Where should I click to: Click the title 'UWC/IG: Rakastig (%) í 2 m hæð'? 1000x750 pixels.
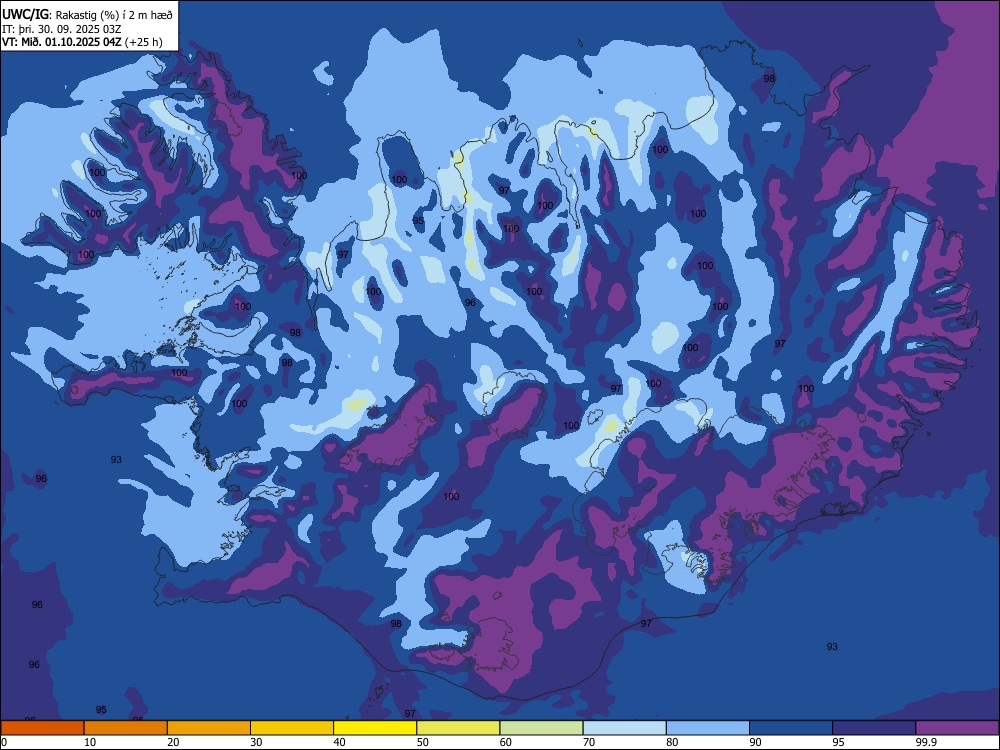tap(87, 15)
